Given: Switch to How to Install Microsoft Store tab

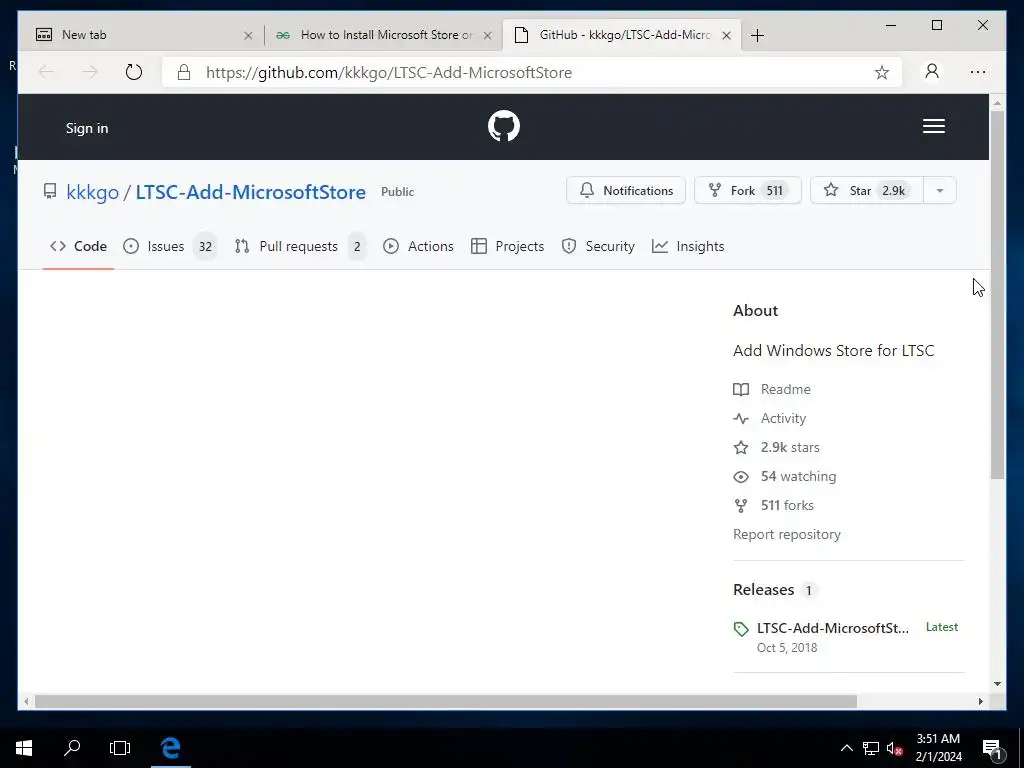Looking at the screenshot, I should (383, 35).
